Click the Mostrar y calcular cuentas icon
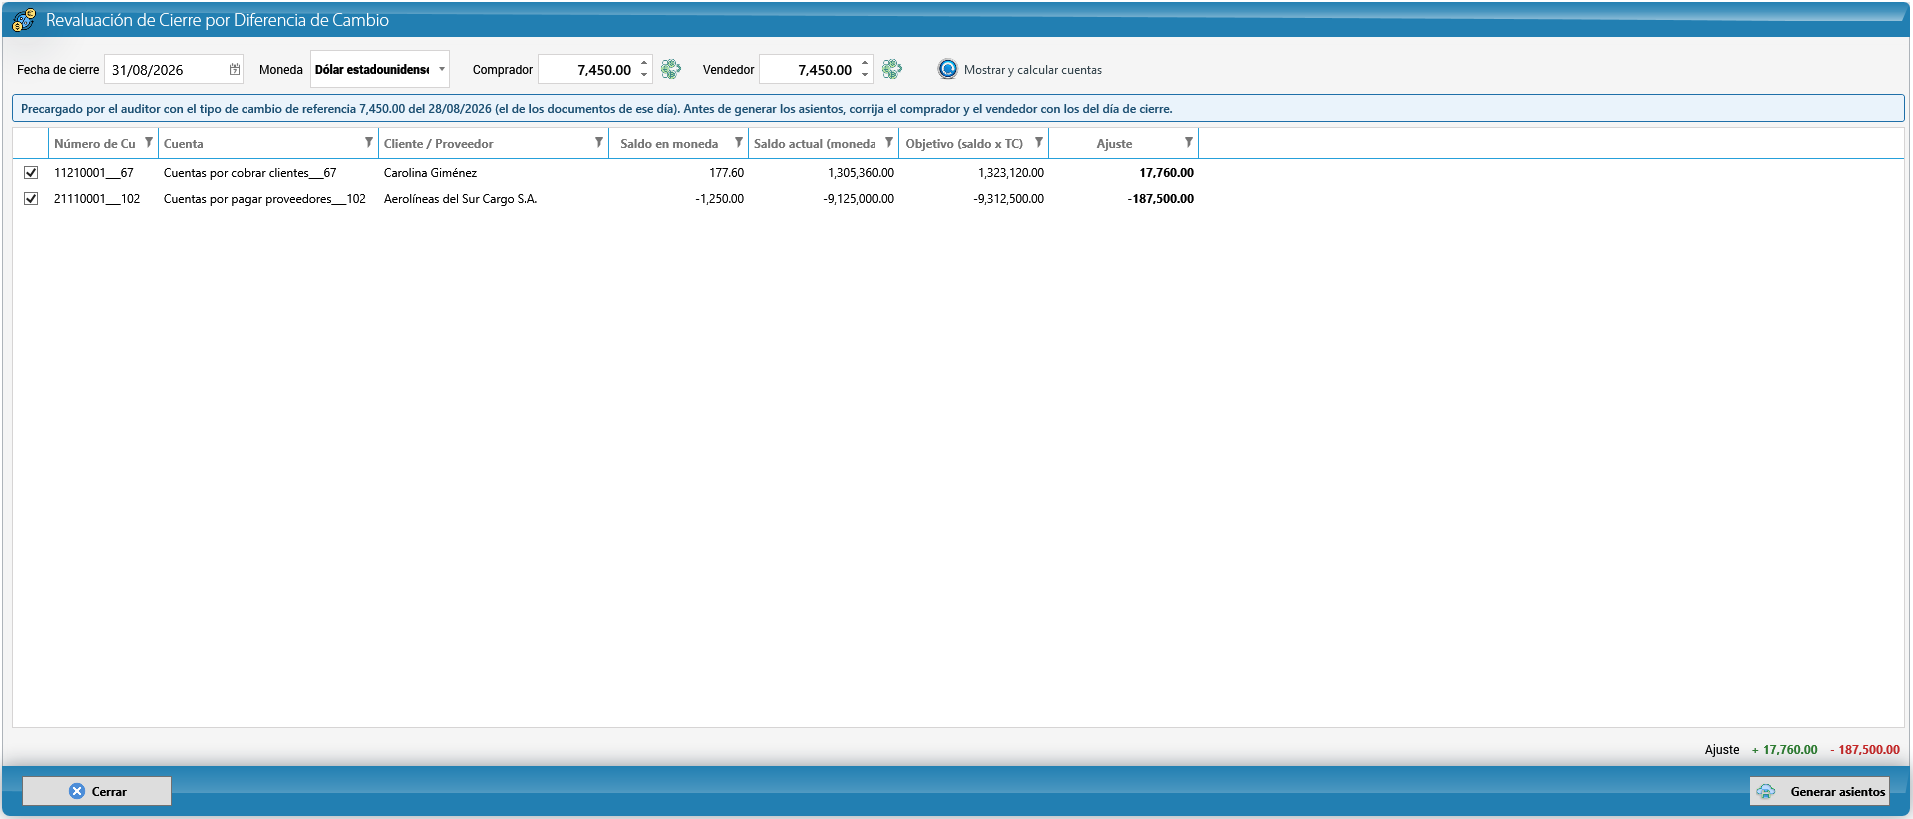This screenshot has width=1913, height=819. pos(947,69)
